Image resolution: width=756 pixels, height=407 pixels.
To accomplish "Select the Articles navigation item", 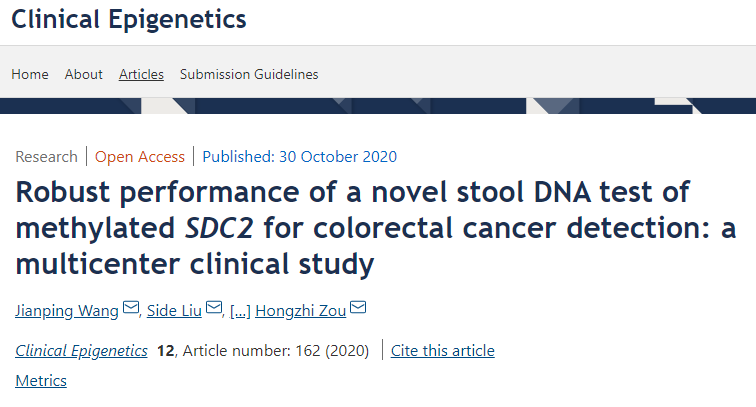I will click(x=141, y=74).
